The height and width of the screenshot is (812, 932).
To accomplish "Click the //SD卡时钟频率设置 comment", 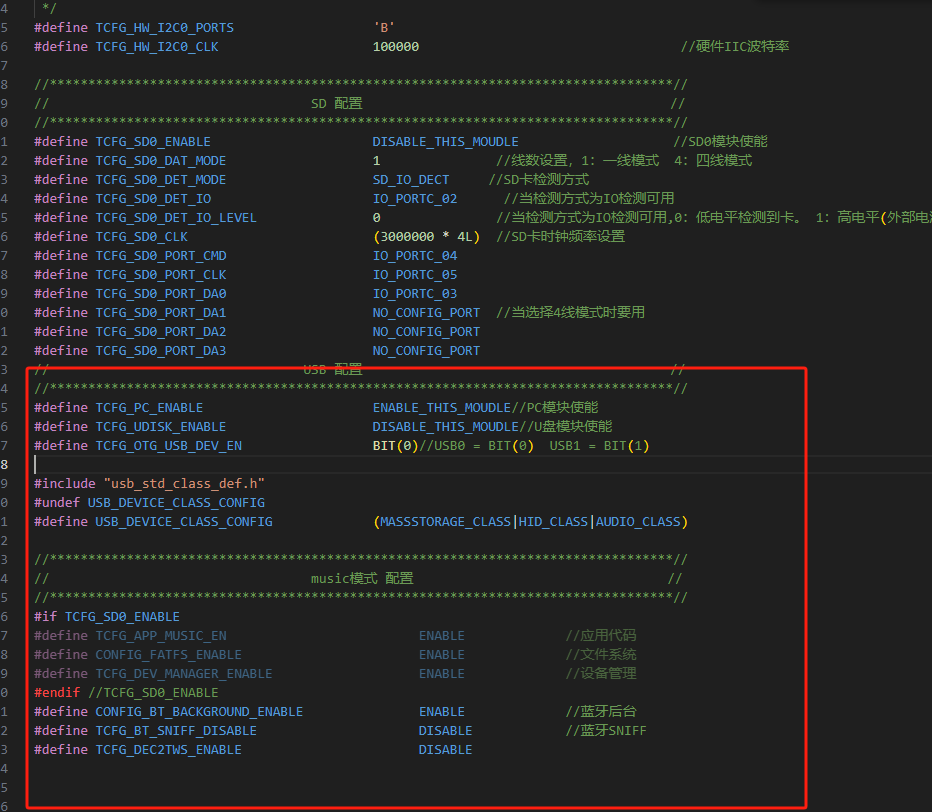I will point(561,237).
